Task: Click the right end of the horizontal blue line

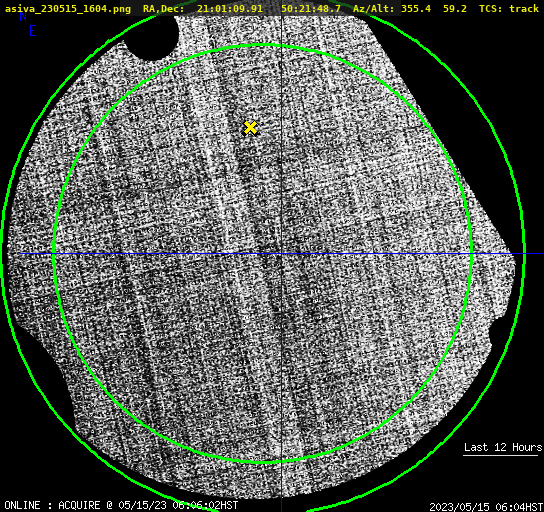Action: point(541,254)
